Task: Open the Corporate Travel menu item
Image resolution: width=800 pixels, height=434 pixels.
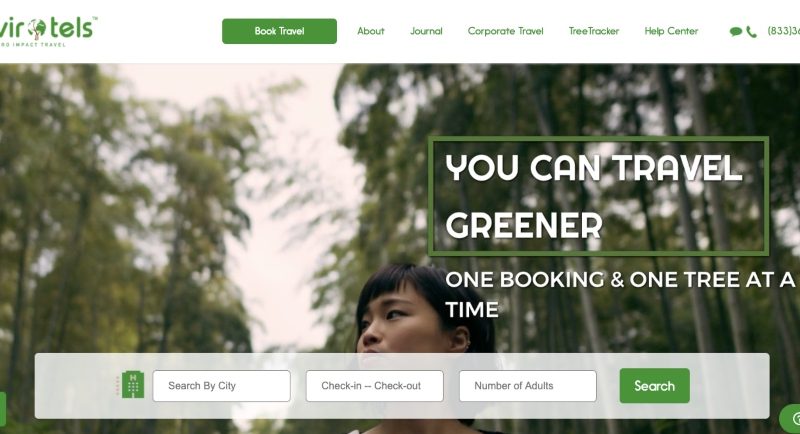Action: coord(506,31)
